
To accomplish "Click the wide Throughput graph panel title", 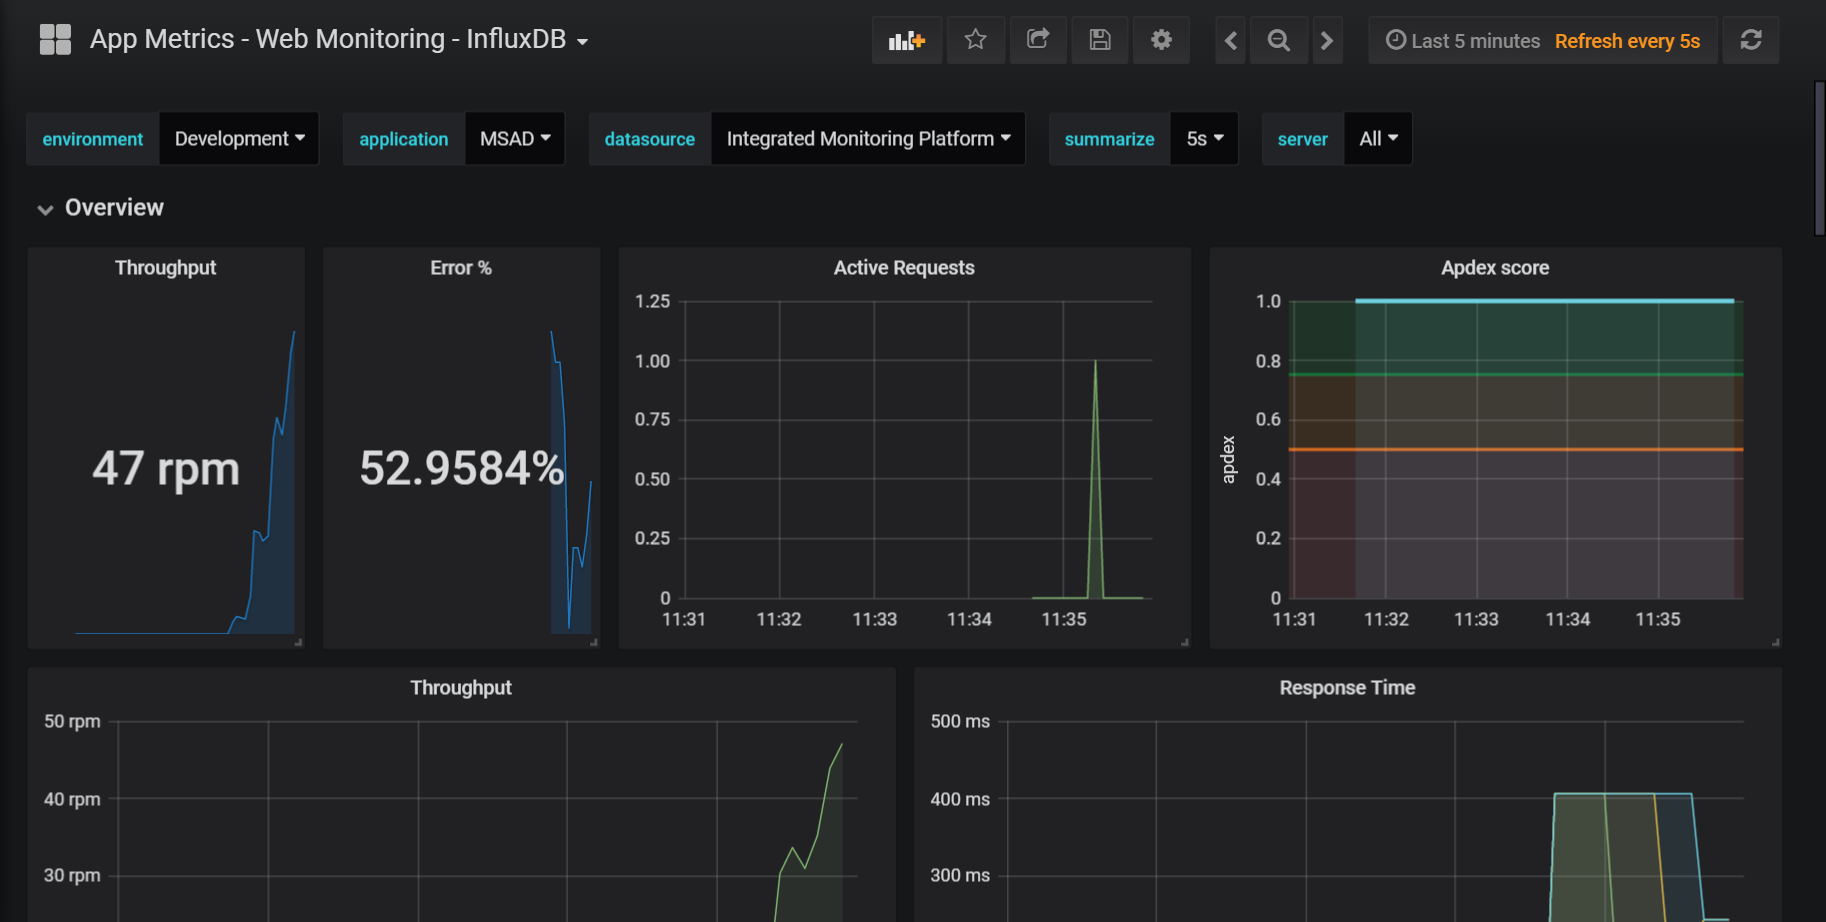I will tap(461, 688).
